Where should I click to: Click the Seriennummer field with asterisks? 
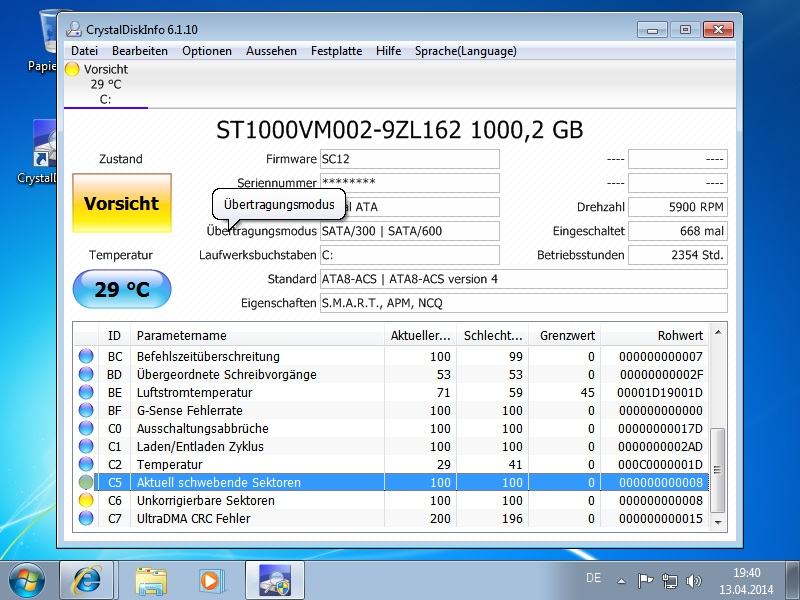click(410, 183)
